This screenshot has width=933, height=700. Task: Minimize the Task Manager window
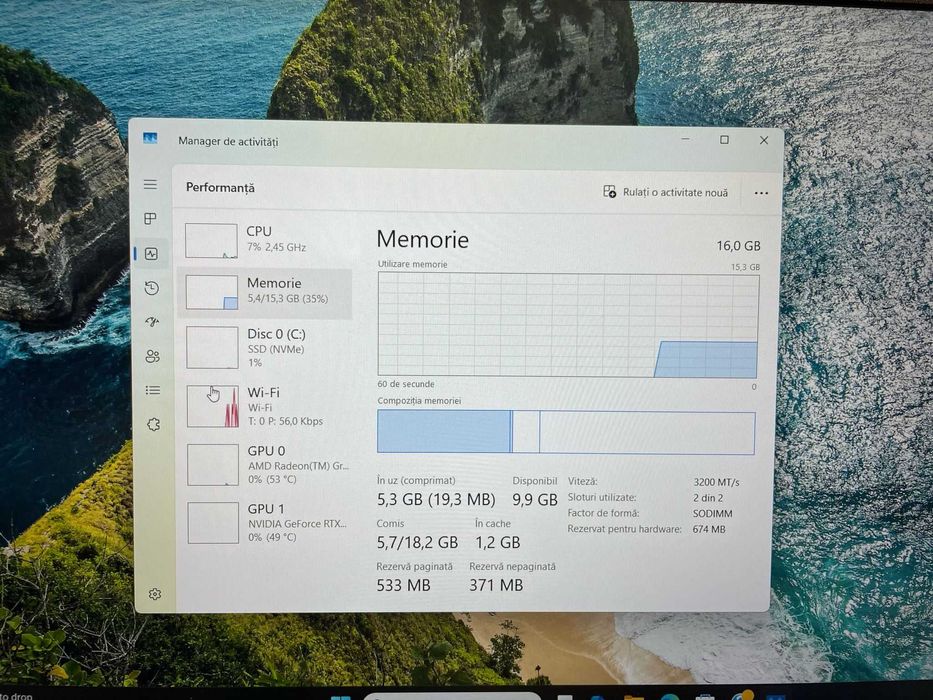[685, 139]
